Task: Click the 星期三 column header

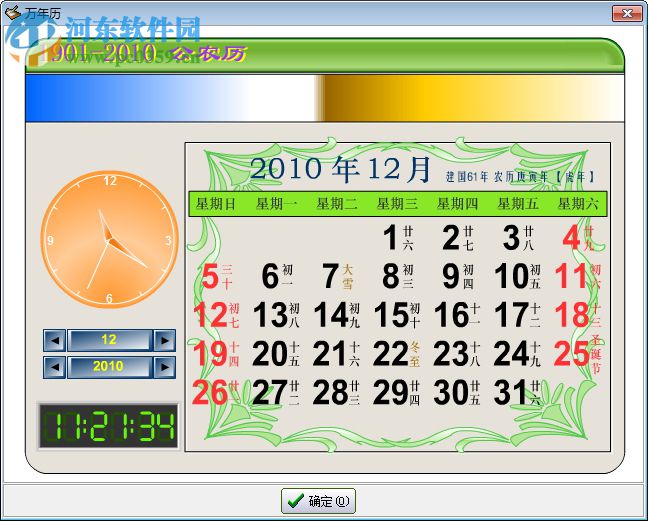Action: (397, 204)
